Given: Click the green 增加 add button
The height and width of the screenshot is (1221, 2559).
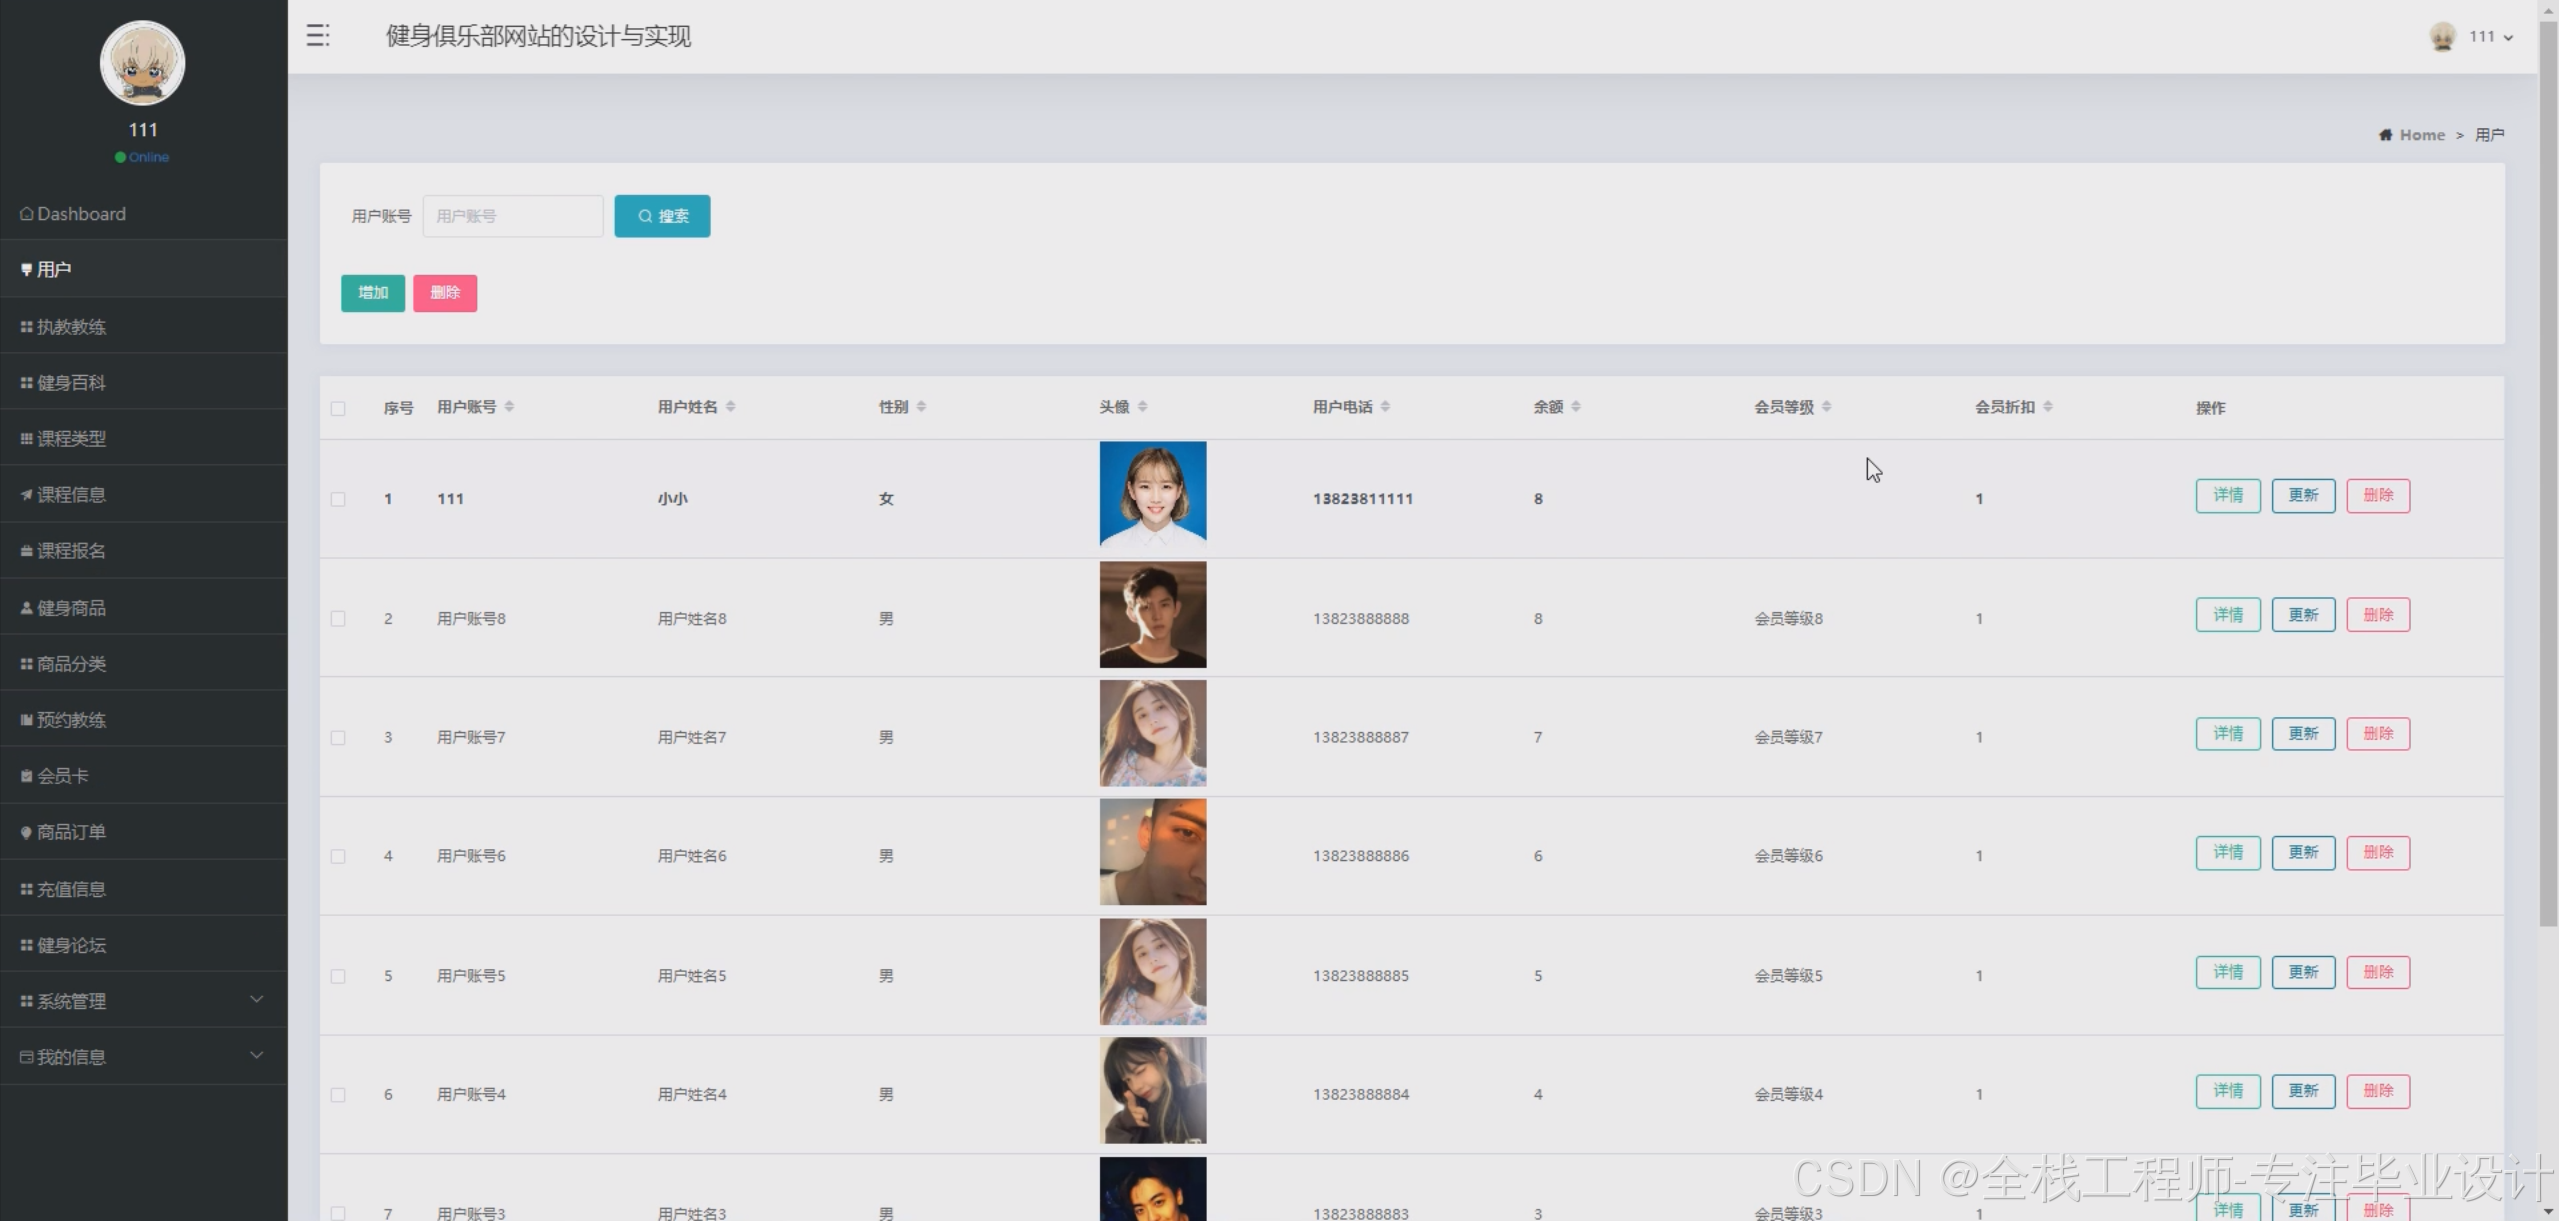Looking at the screenshot, I should pyautogui.click(x=372, y=293).
